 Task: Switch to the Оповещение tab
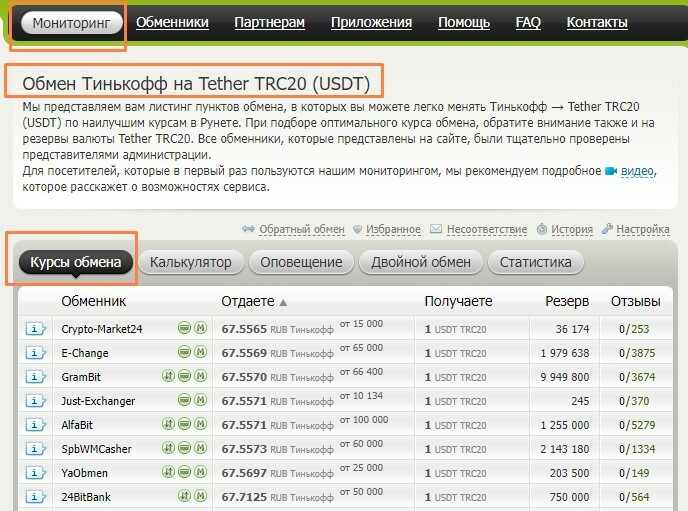(301, 262)
